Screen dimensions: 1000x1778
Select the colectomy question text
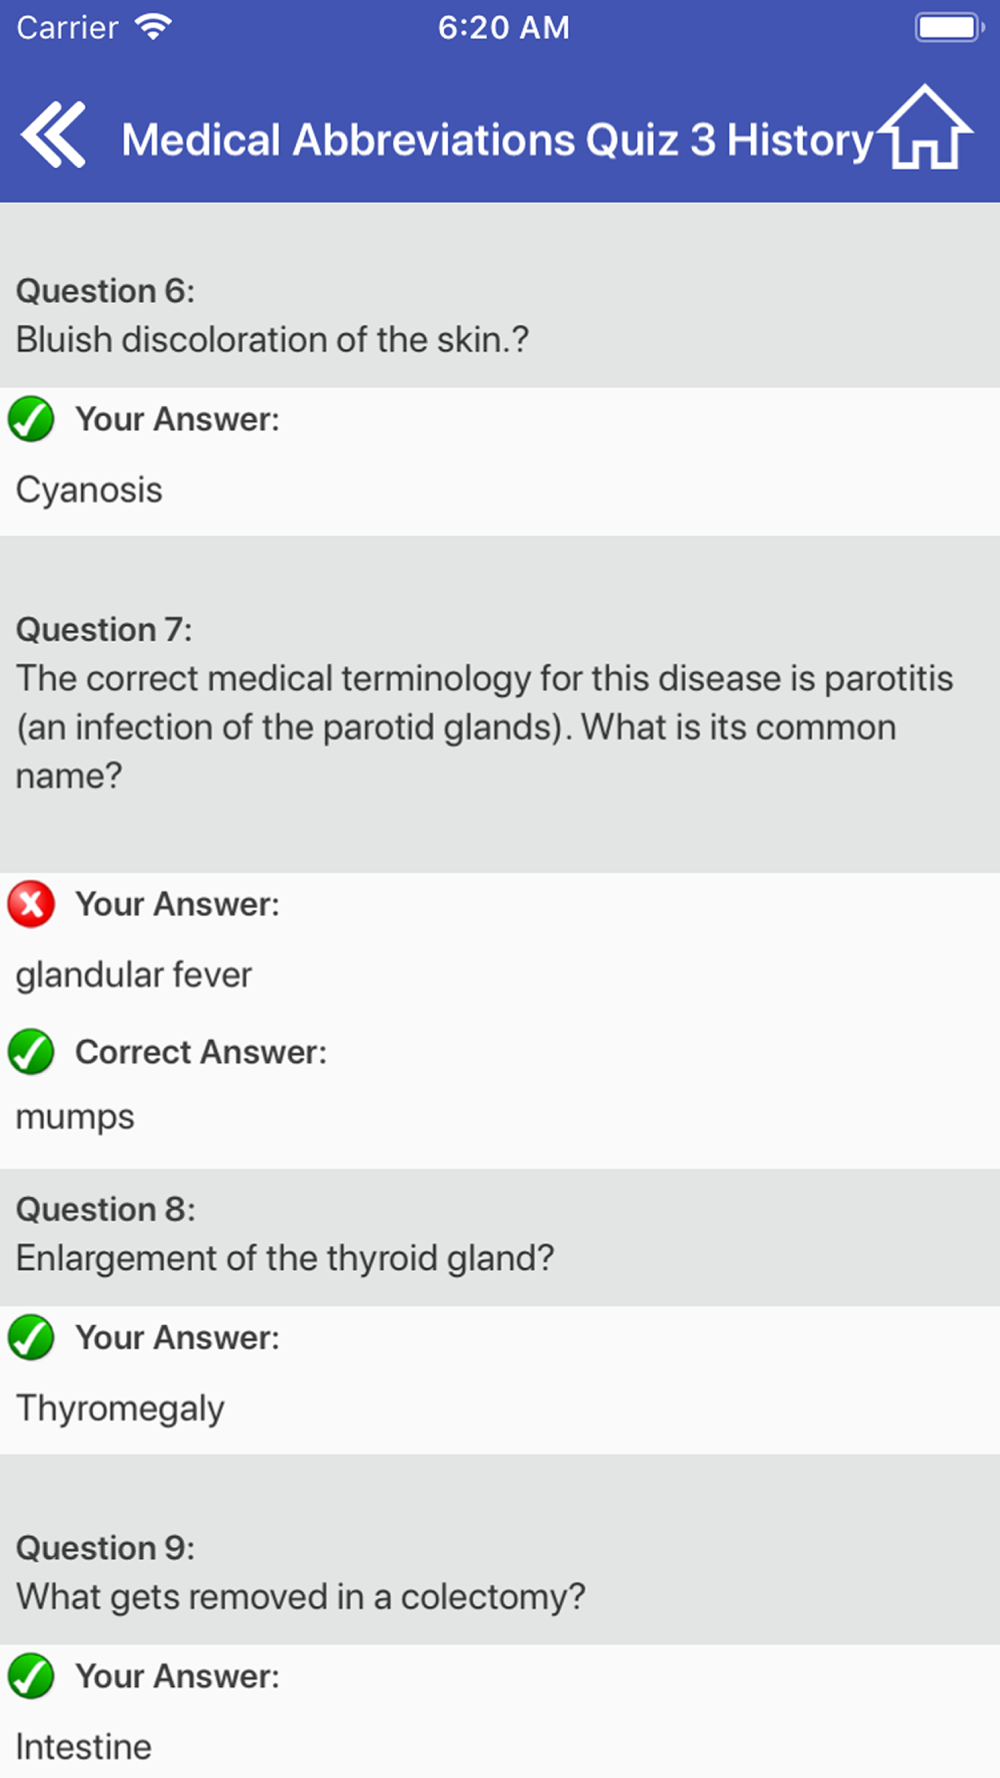pyautogui.click(x=301, y=1597)
